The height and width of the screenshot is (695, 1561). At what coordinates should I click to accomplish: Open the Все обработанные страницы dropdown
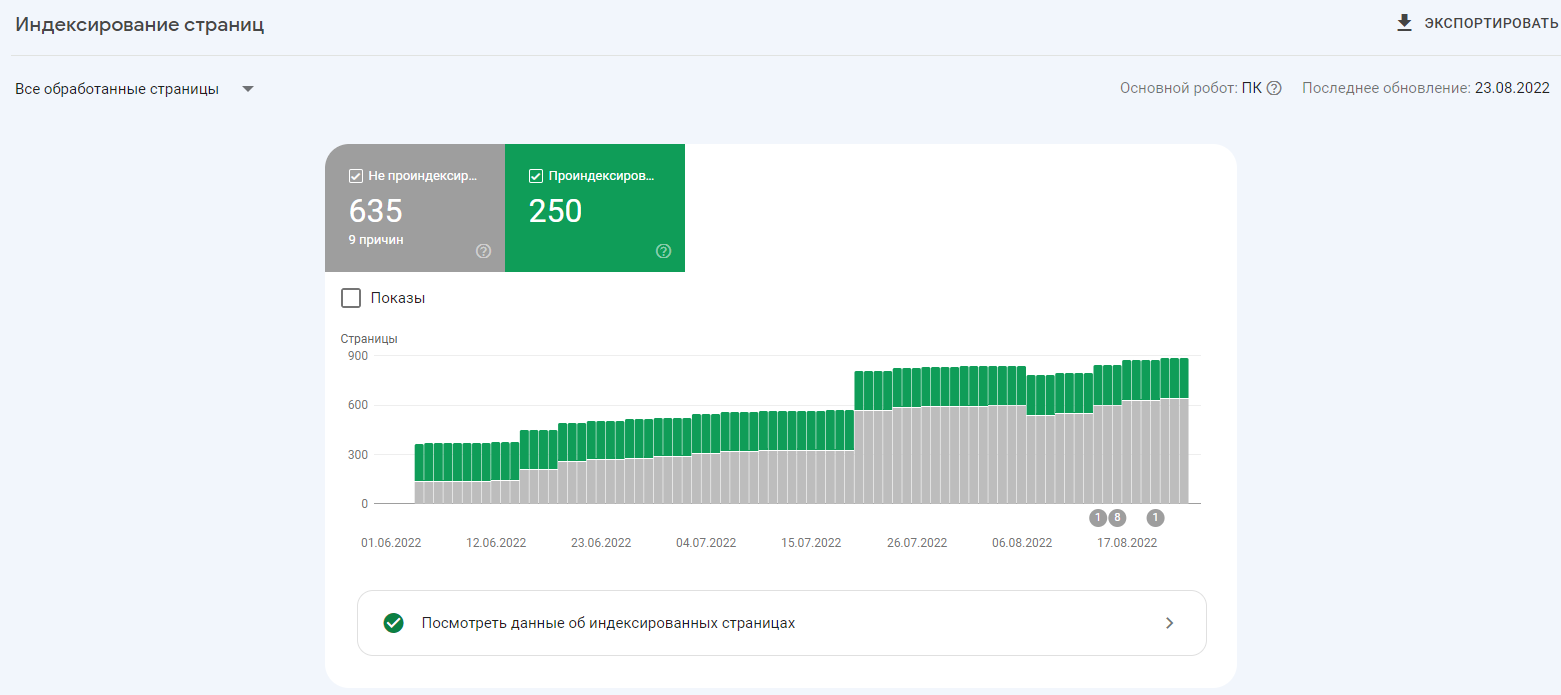pos(120,88)
